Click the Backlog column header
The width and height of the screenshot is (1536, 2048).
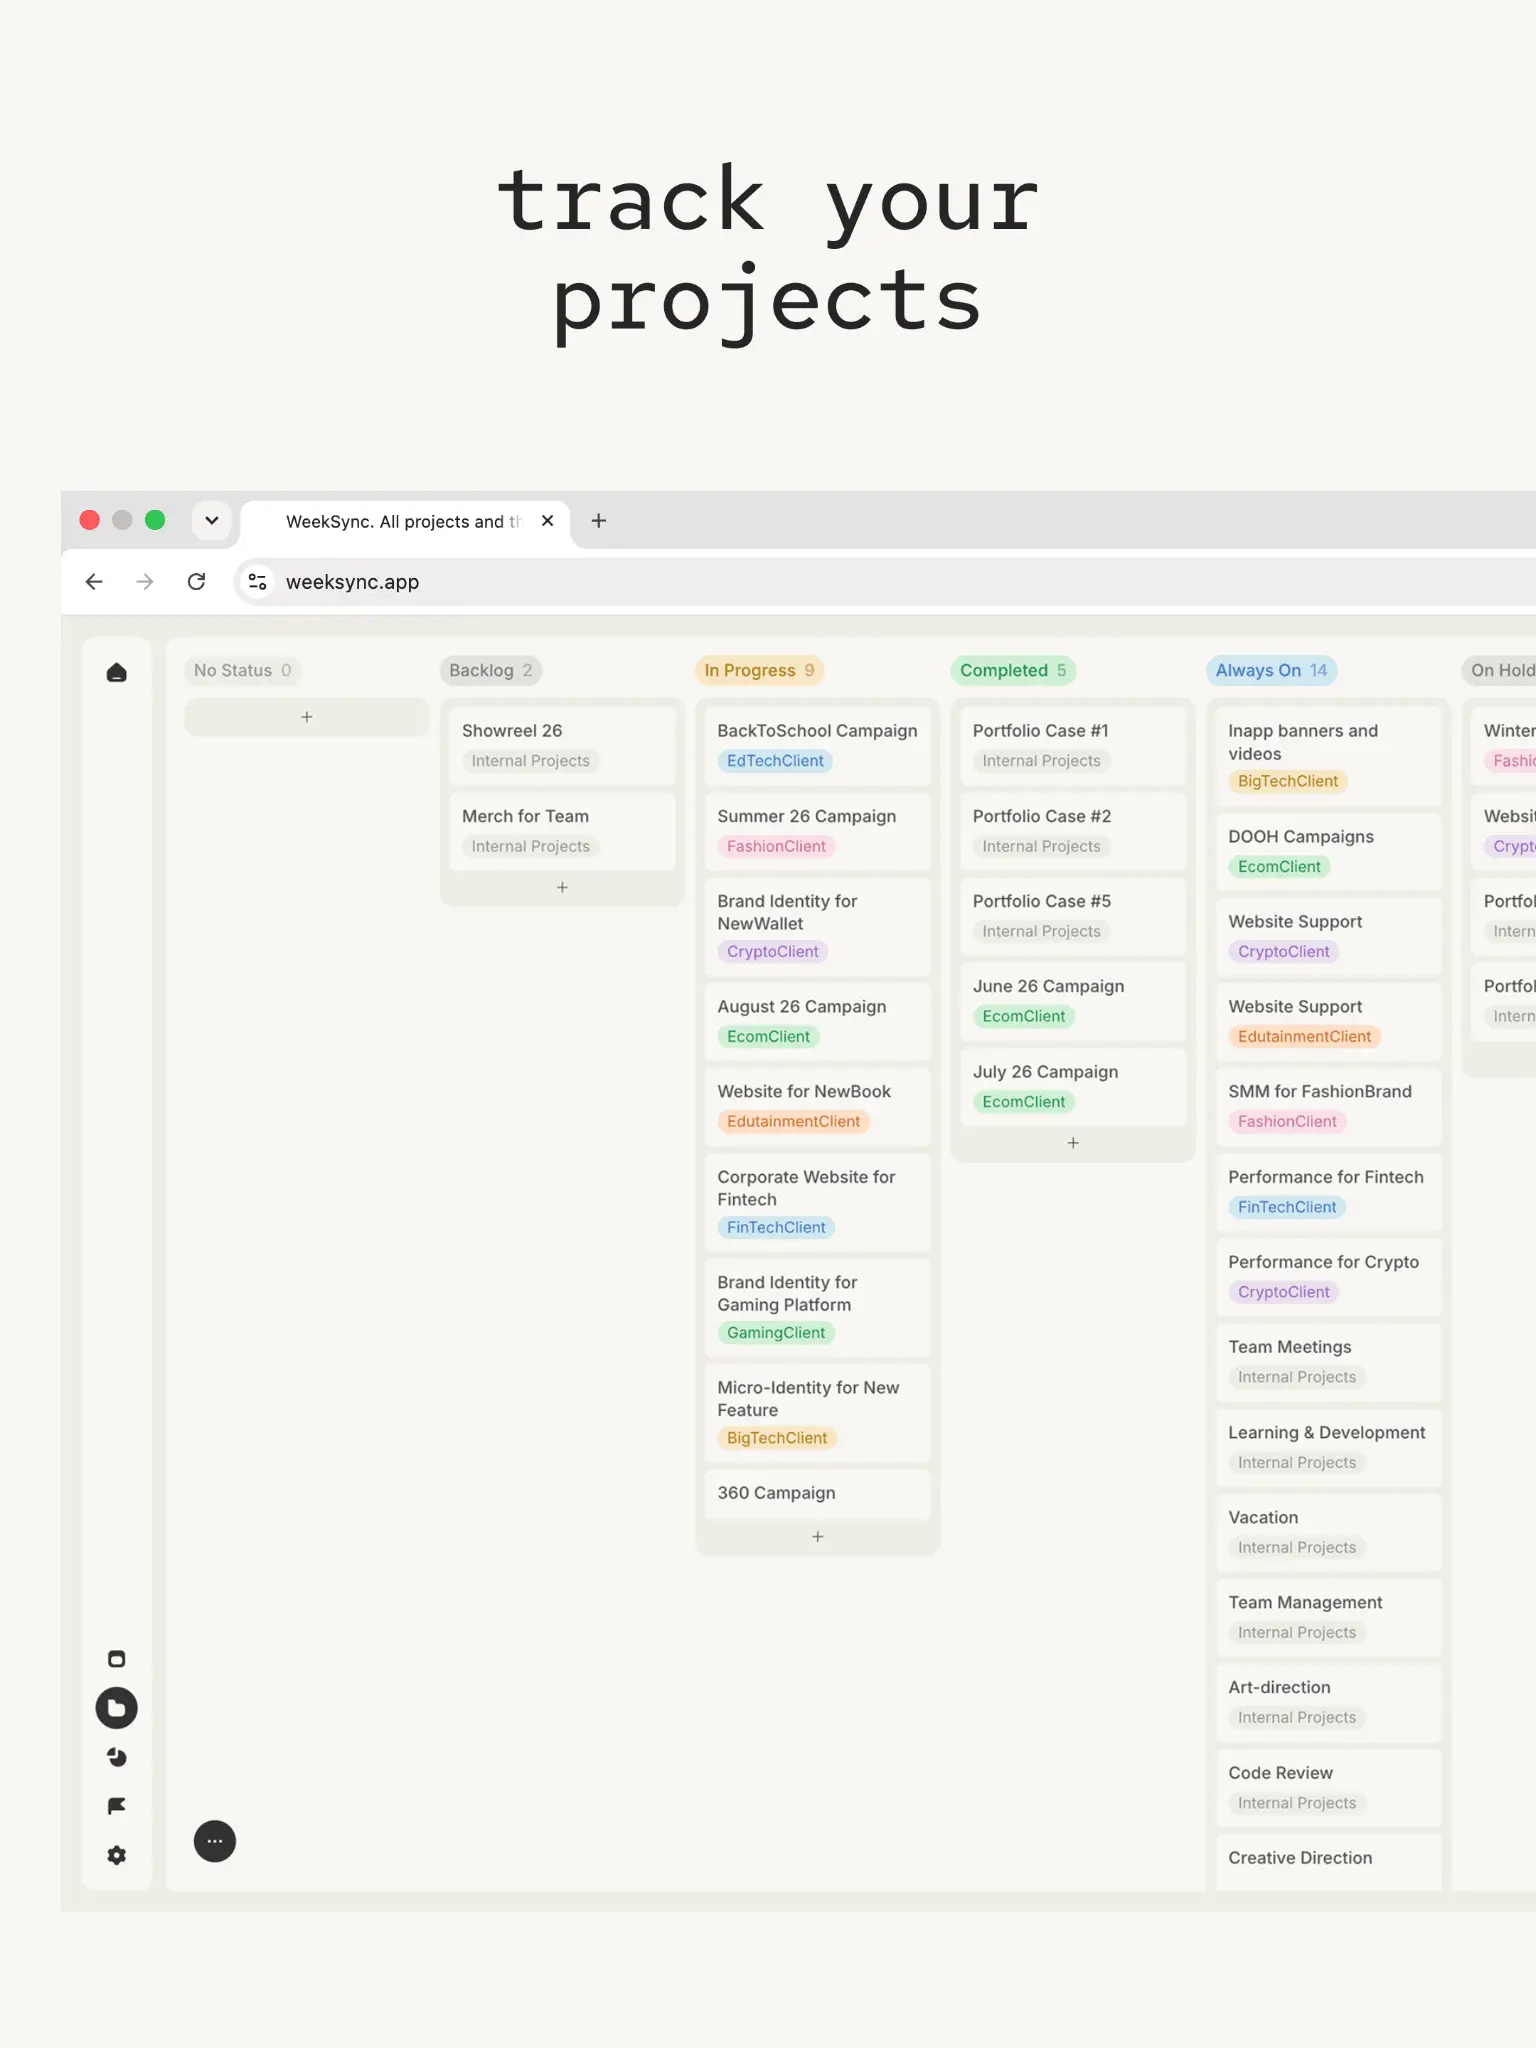(x=490, y=671)
